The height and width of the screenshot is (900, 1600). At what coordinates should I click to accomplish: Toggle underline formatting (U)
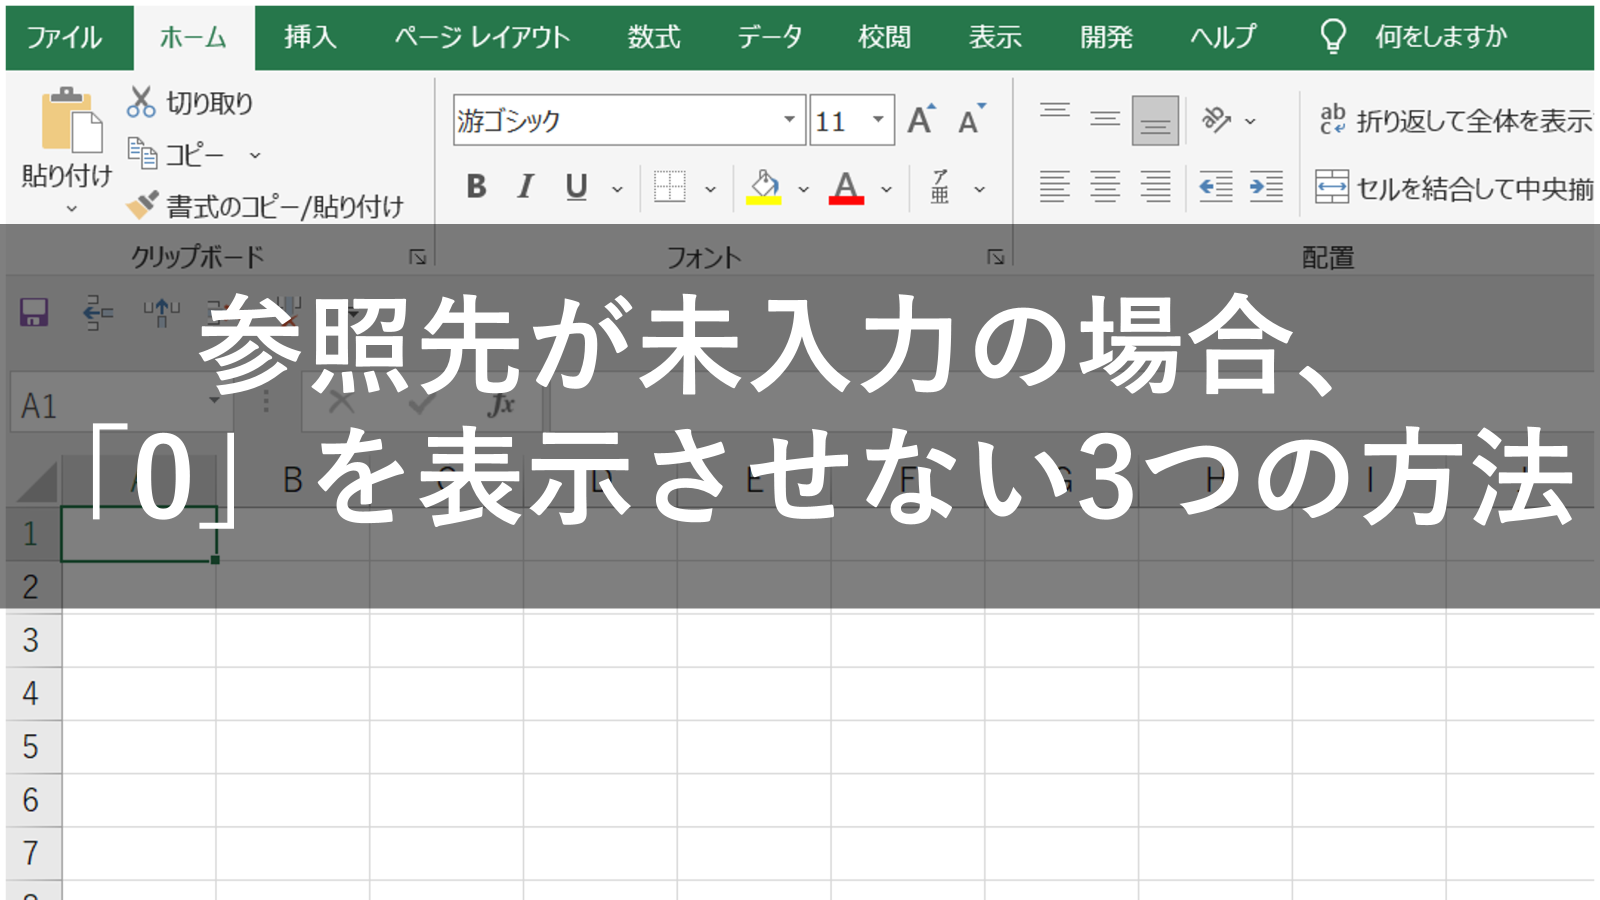pos(576,186)
